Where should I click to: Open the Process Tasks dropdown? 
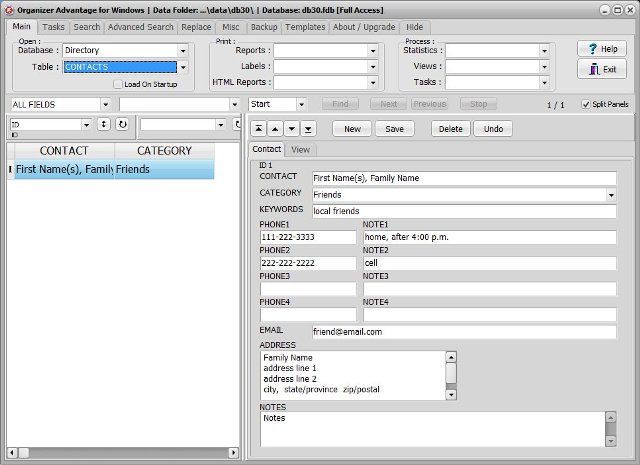(544, 82)
